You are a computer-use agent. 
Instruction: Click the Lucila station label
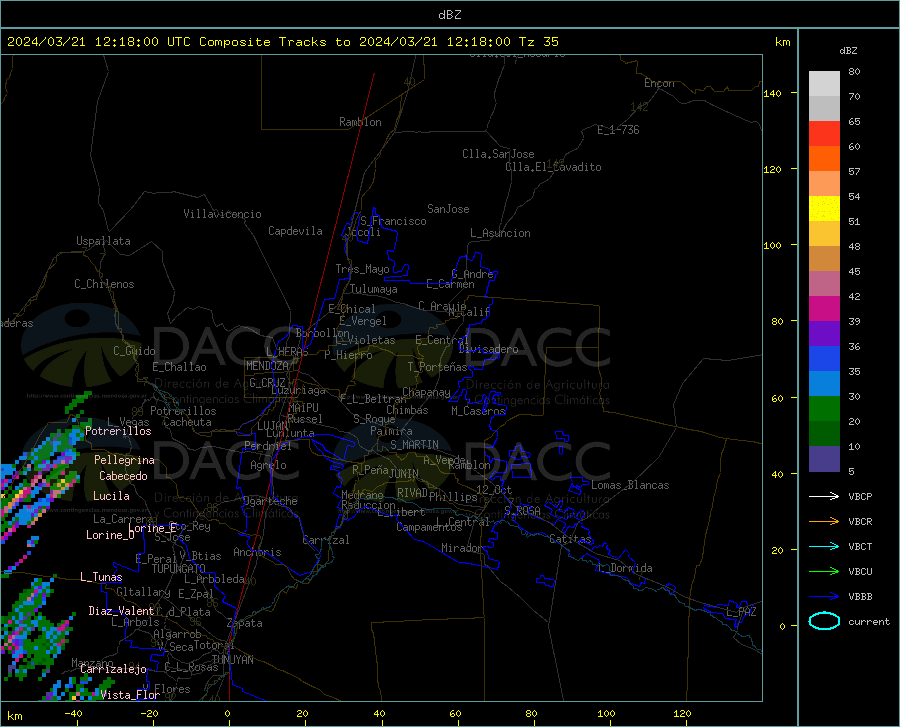[x=111, y=496]
